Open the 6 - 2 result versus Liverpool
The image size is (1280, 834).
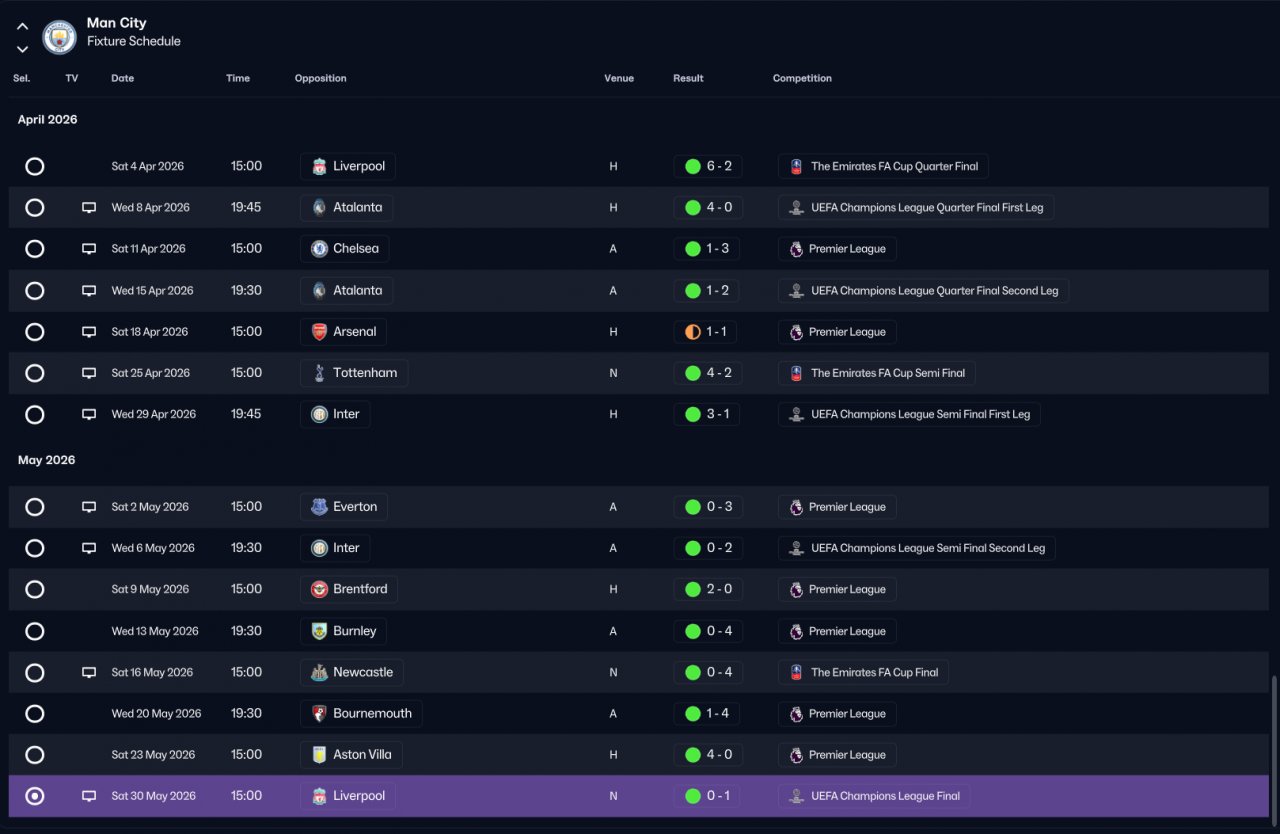pyautogui.click(x=707, y=166)
